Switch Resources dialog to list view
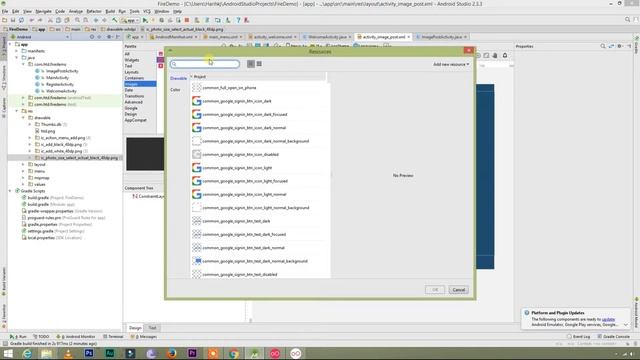 coord(251,64)
